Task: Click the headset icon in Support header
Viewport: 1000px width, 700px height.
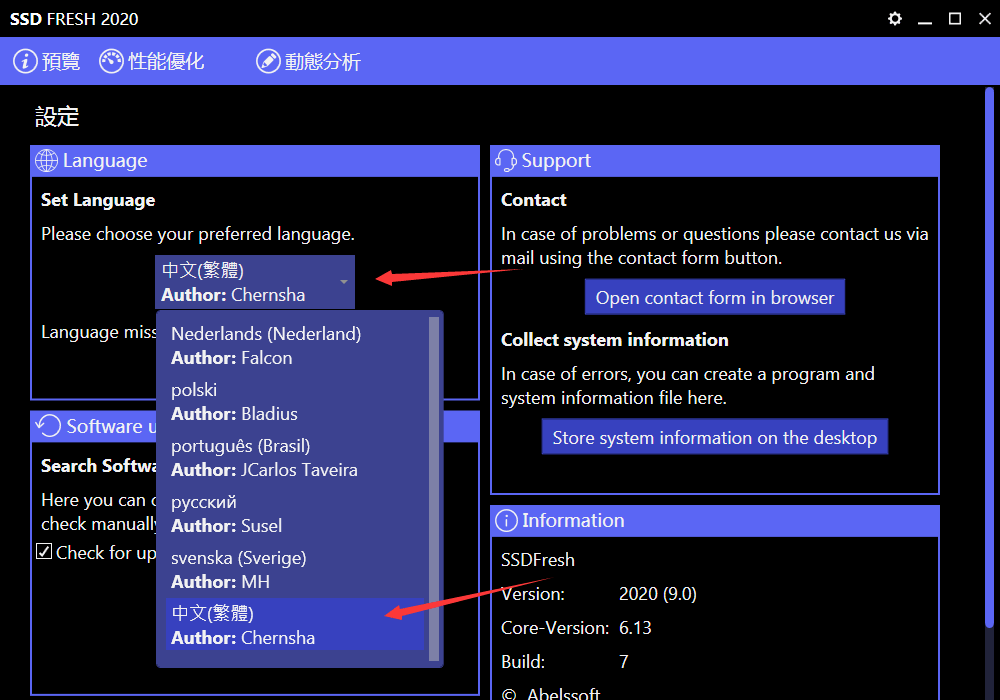Action: coord(506,161)
